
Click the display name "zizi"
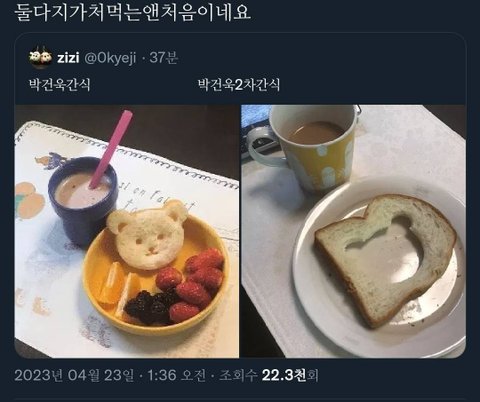pyautogui.click(x=68, y=58)
